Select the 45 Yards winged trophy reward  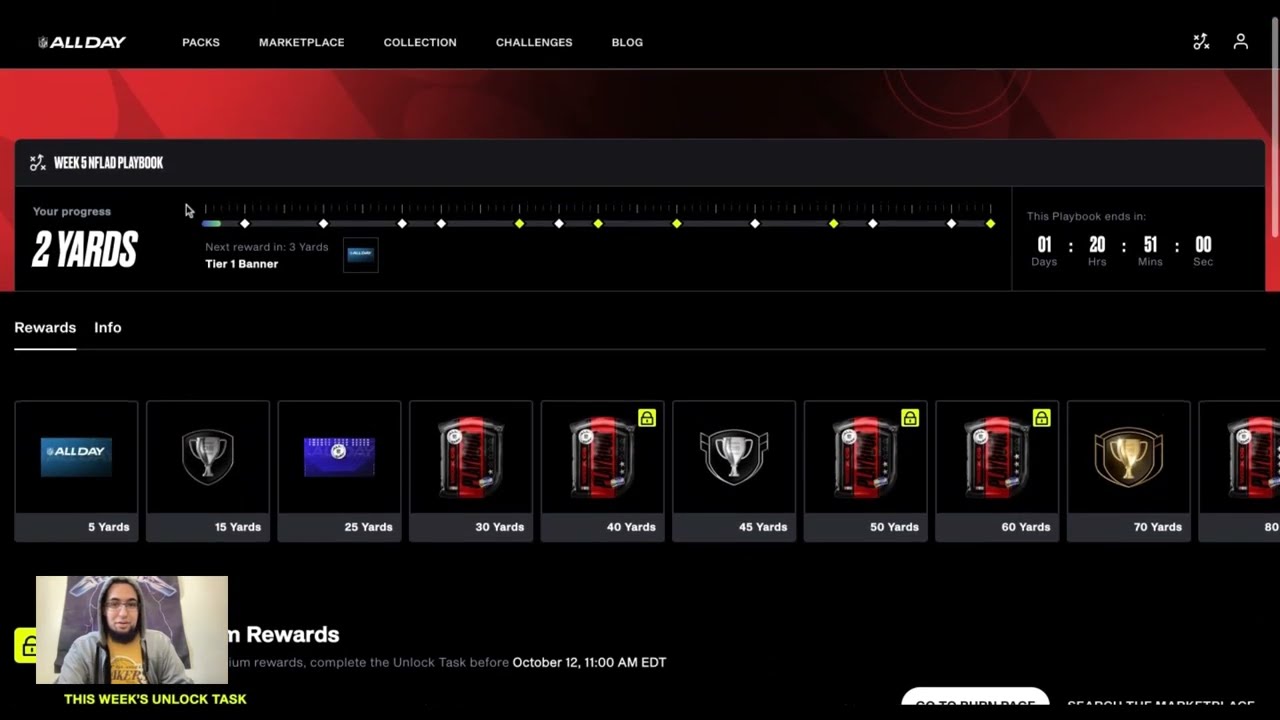tap(734, 471)
